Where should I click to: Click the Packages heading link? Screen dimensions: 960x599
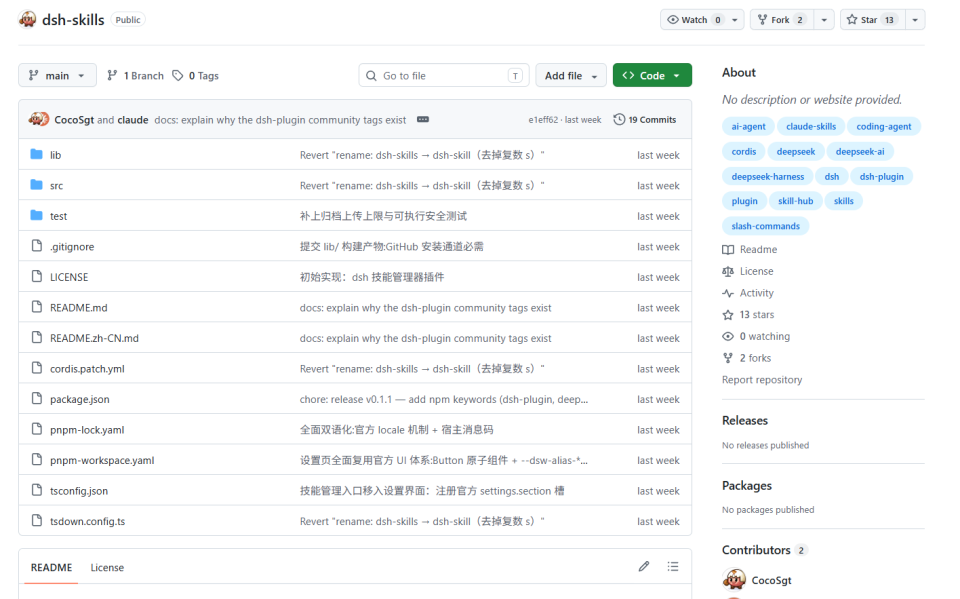(746, 485)
